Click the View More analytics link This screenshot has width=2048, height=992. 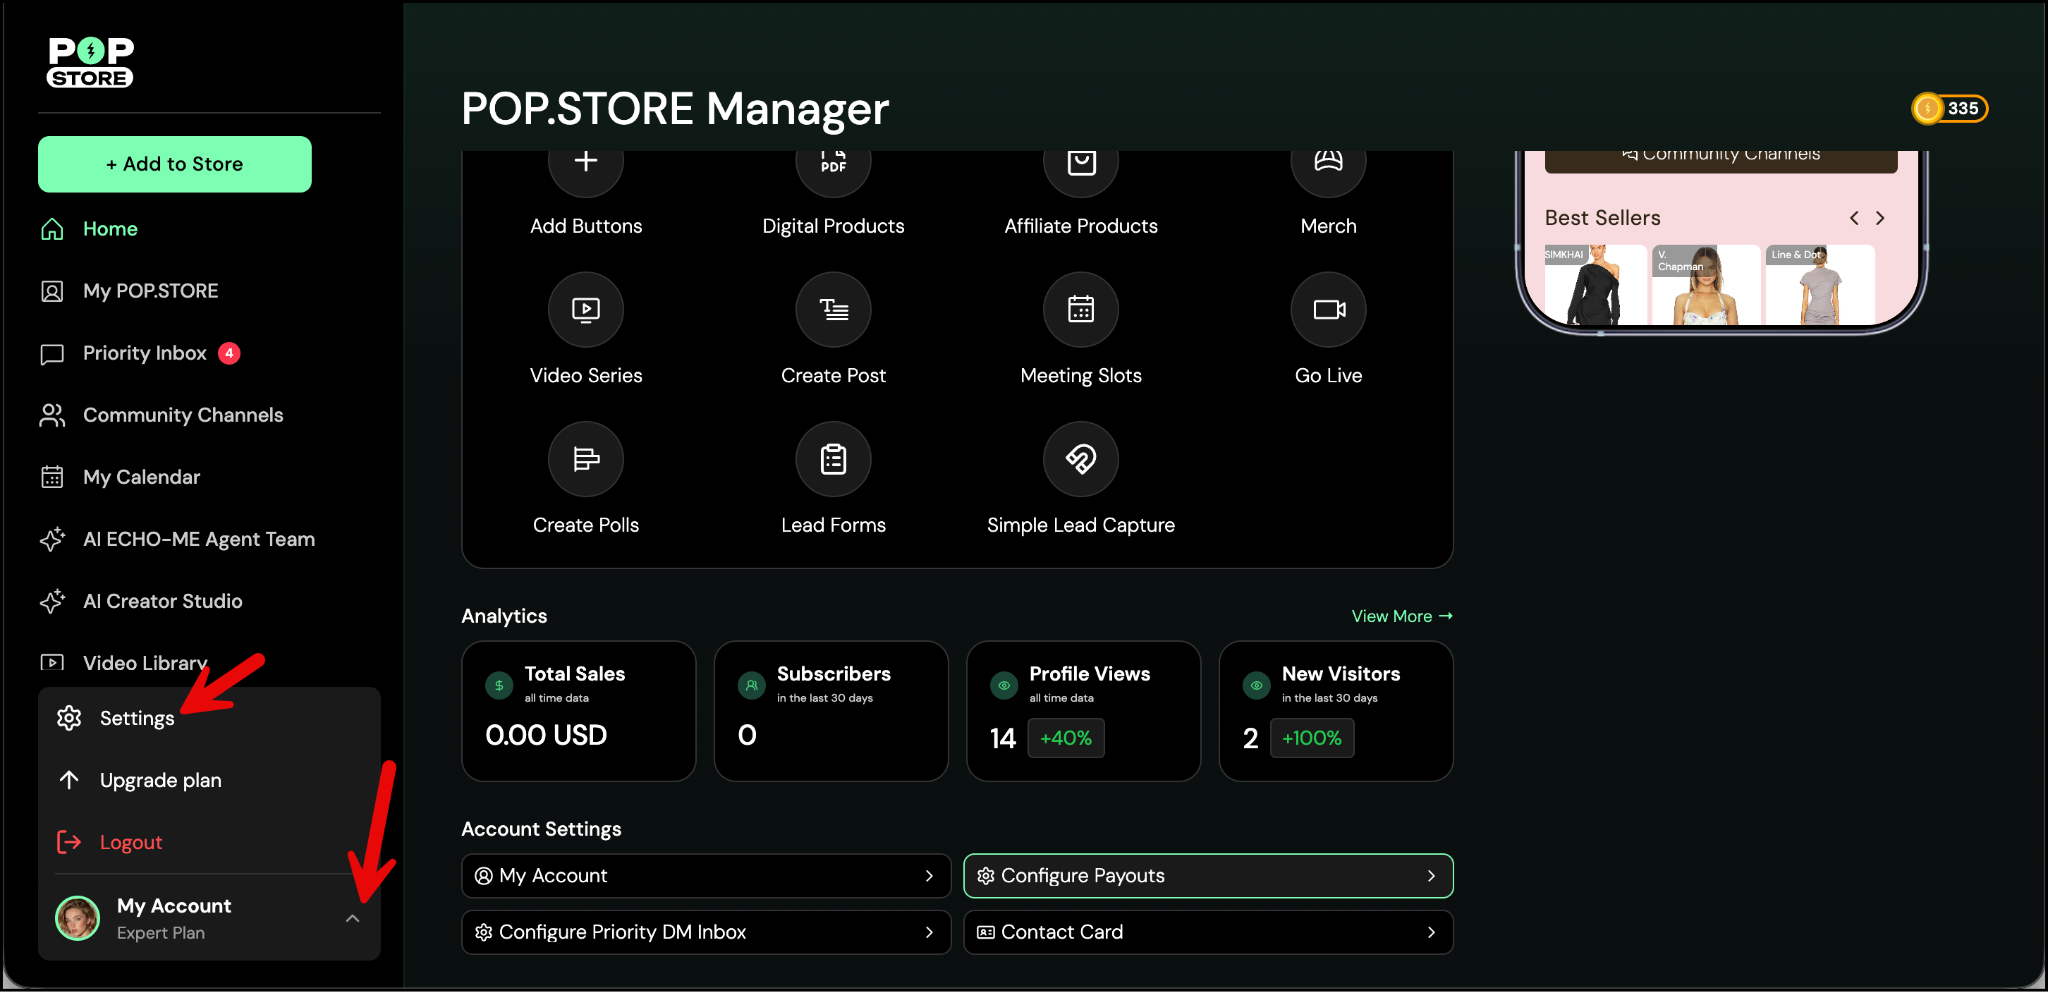1401,616
